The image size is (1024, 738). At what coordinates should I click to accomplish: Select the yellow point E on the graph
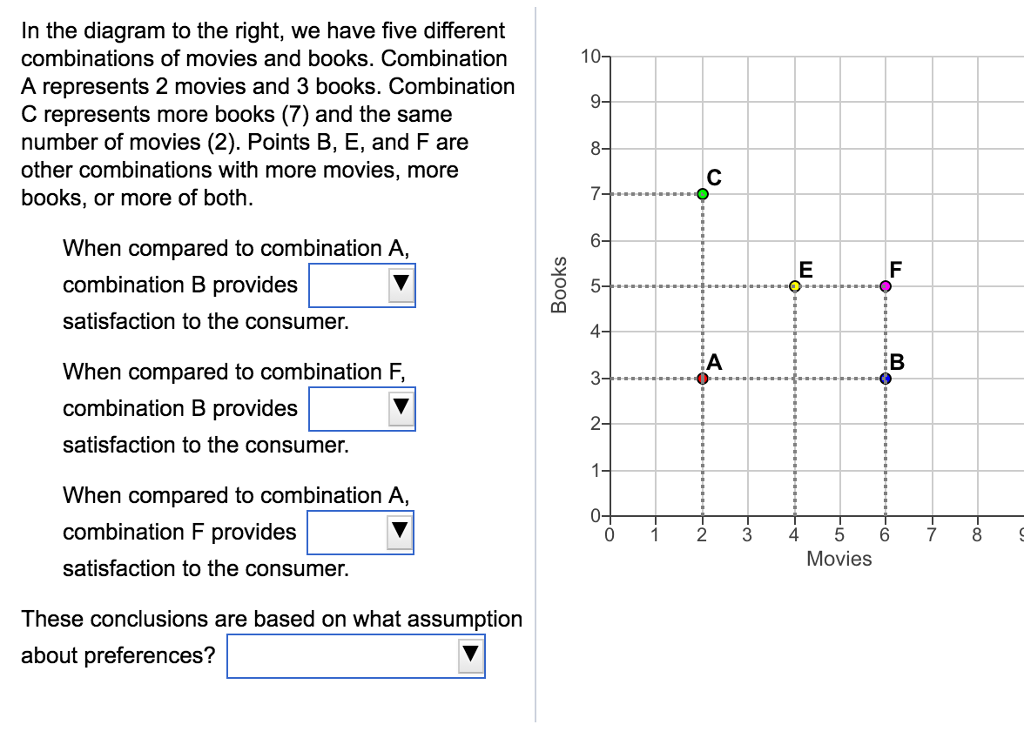click(x=793, y=286)
